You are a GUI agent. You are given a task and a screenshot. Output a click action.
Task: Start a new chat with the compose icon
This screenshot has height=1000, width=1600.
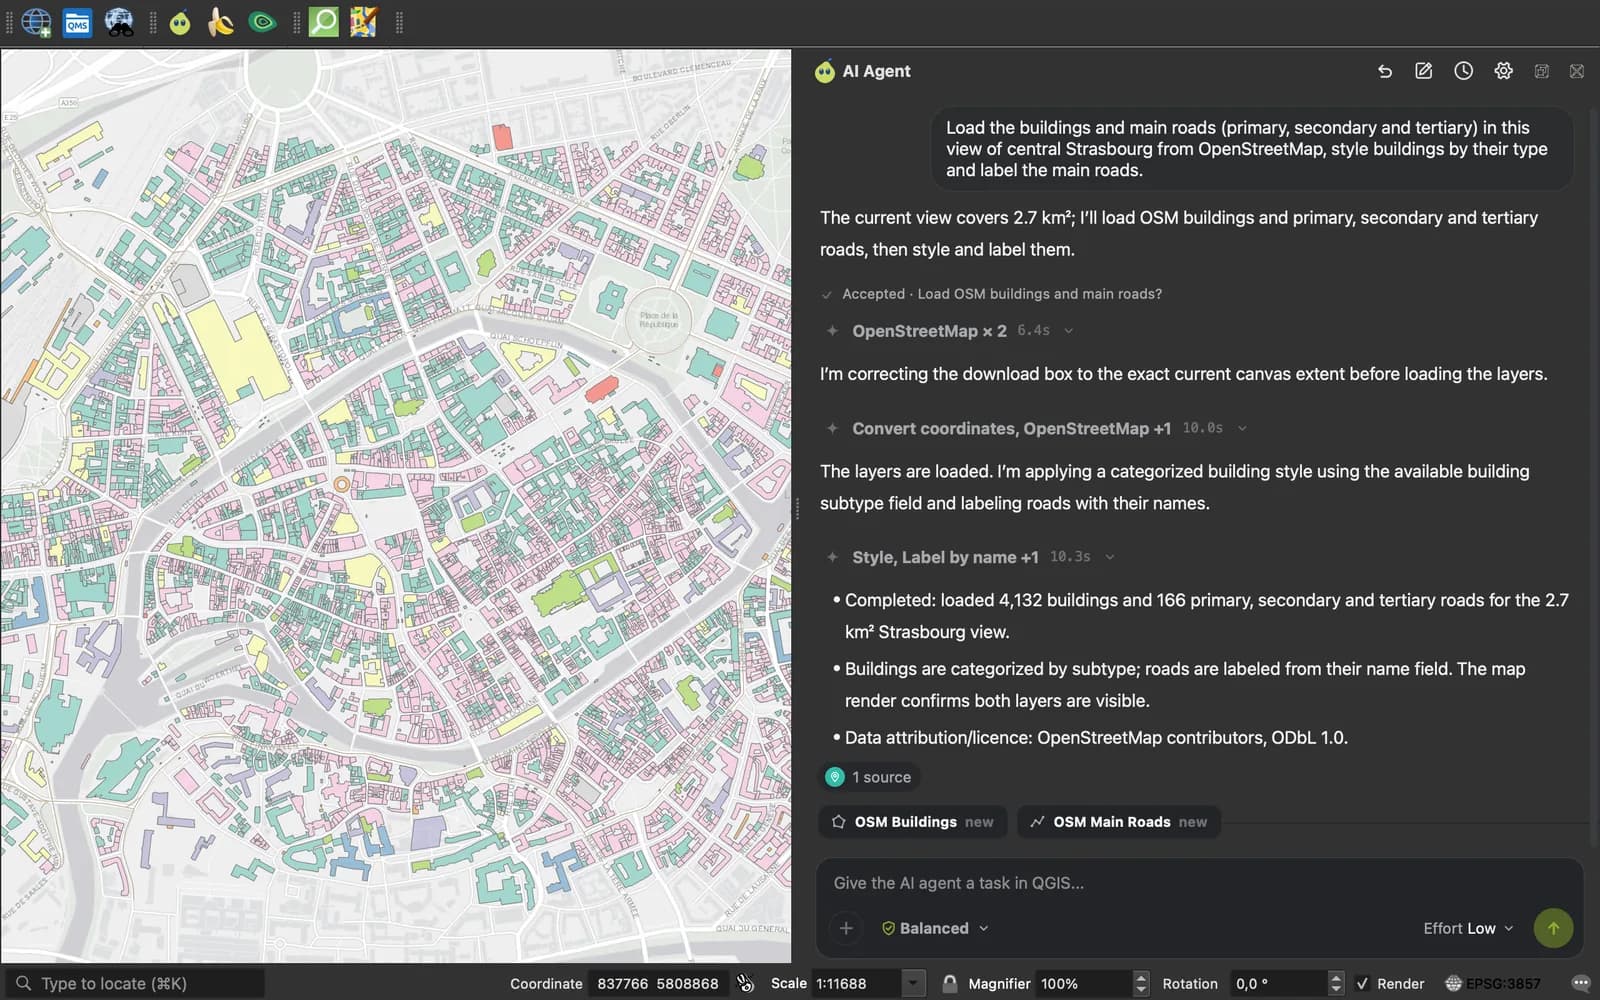[x=1424, y=71]
